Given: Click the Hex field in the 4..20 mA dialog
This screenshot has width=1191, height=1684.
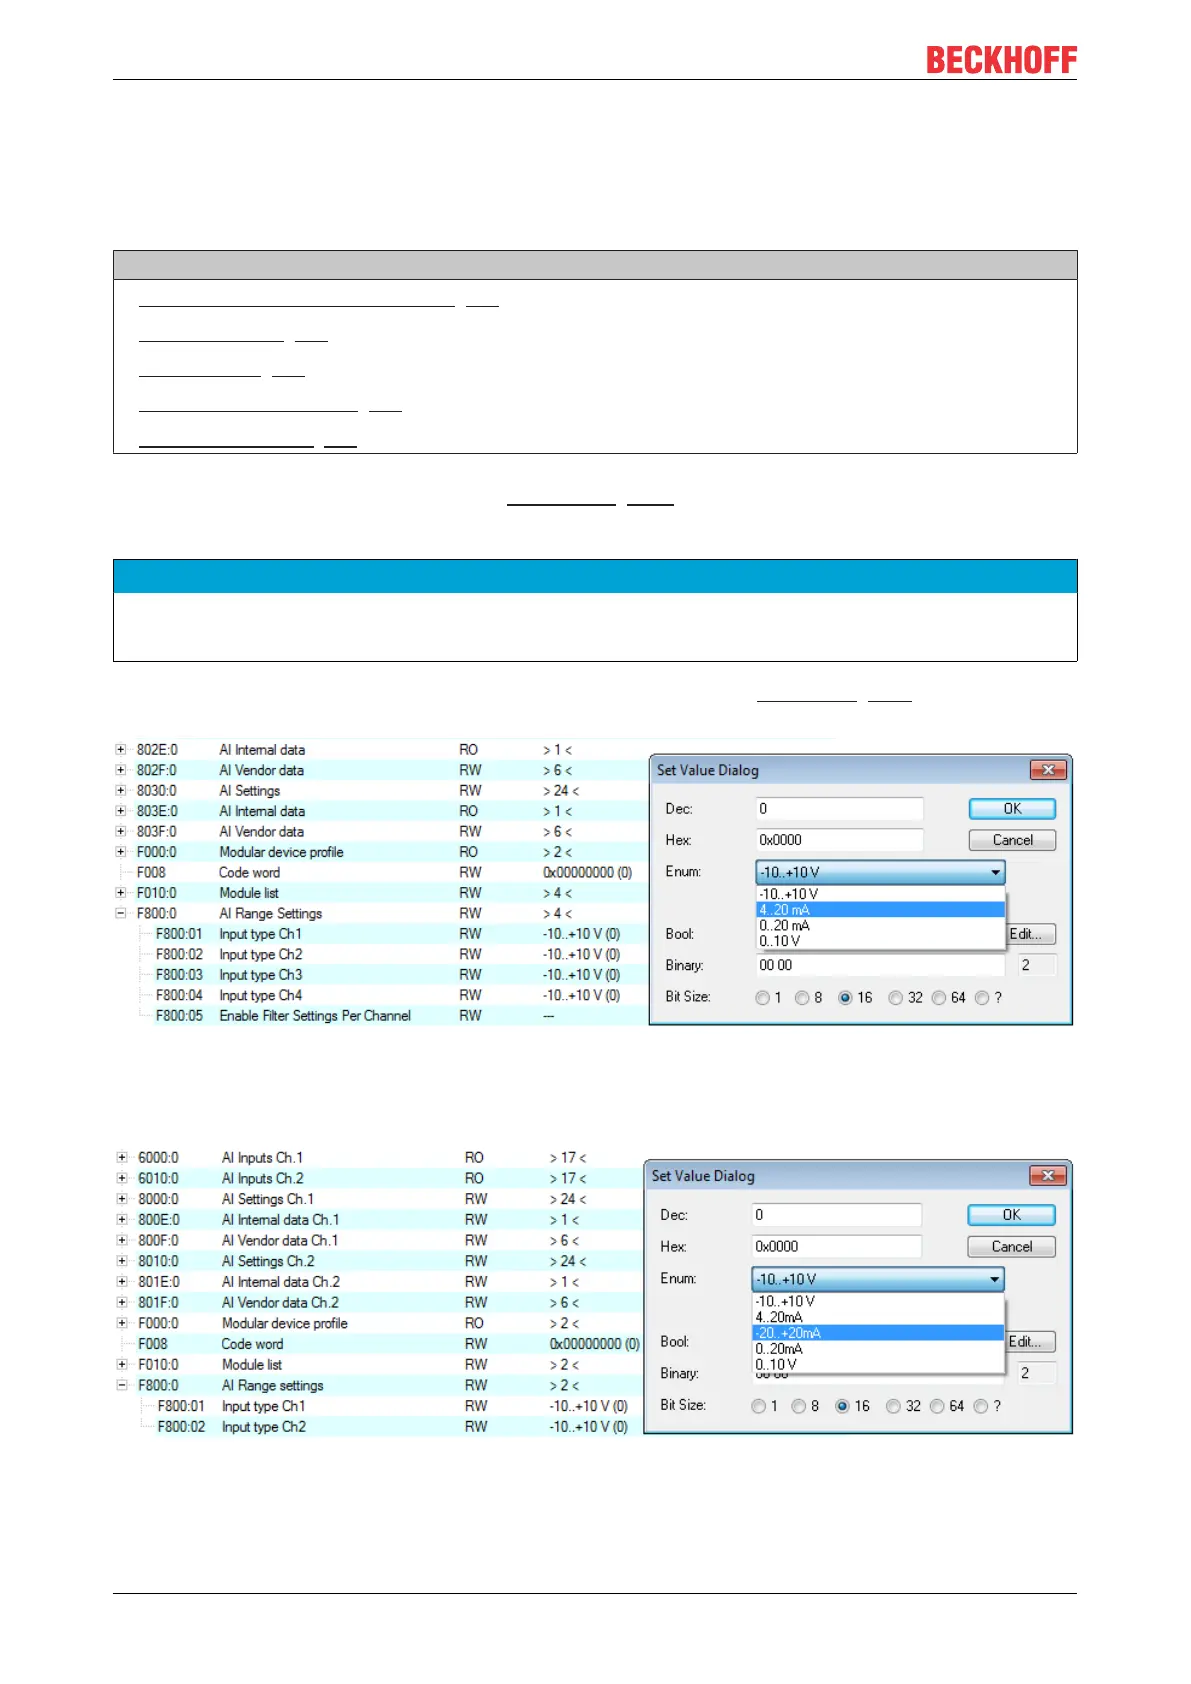Looking at the screenshot, I should click(x=840, y=840).
